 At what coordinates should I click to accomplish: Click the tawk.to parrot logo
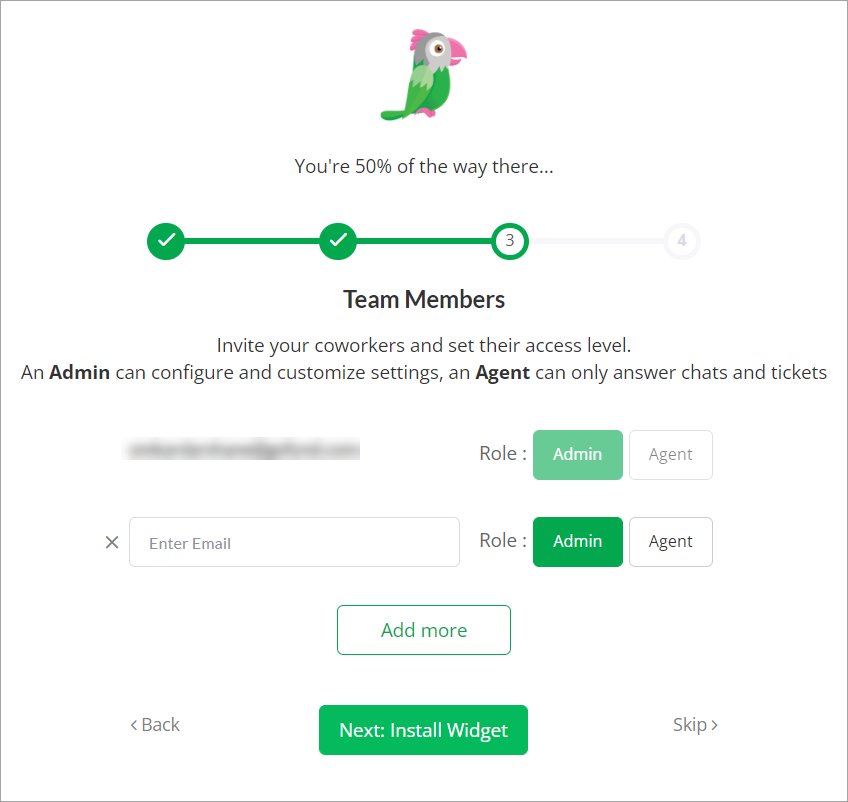(423, 75)
